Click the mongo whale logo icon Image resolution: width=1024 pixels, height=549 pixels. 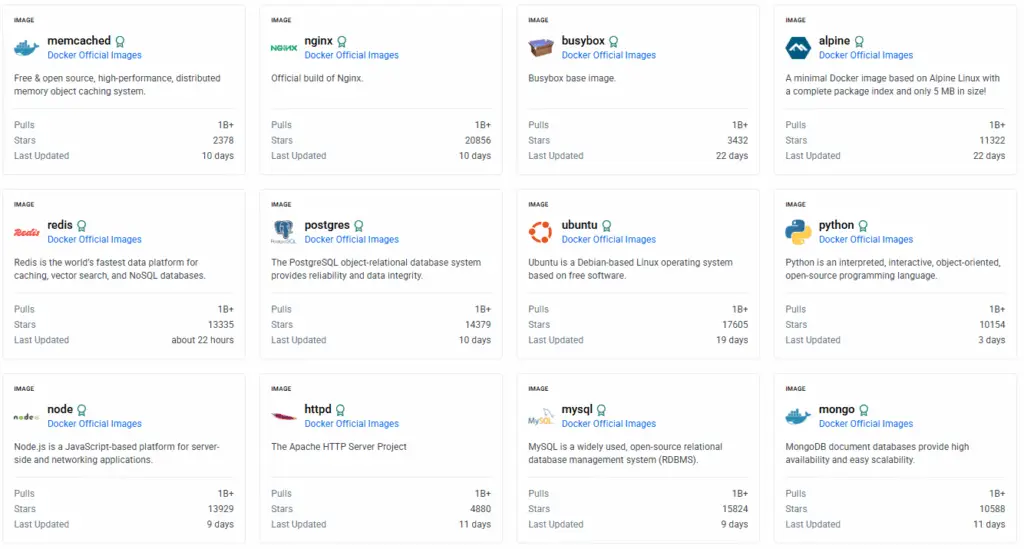pos(798,416)
